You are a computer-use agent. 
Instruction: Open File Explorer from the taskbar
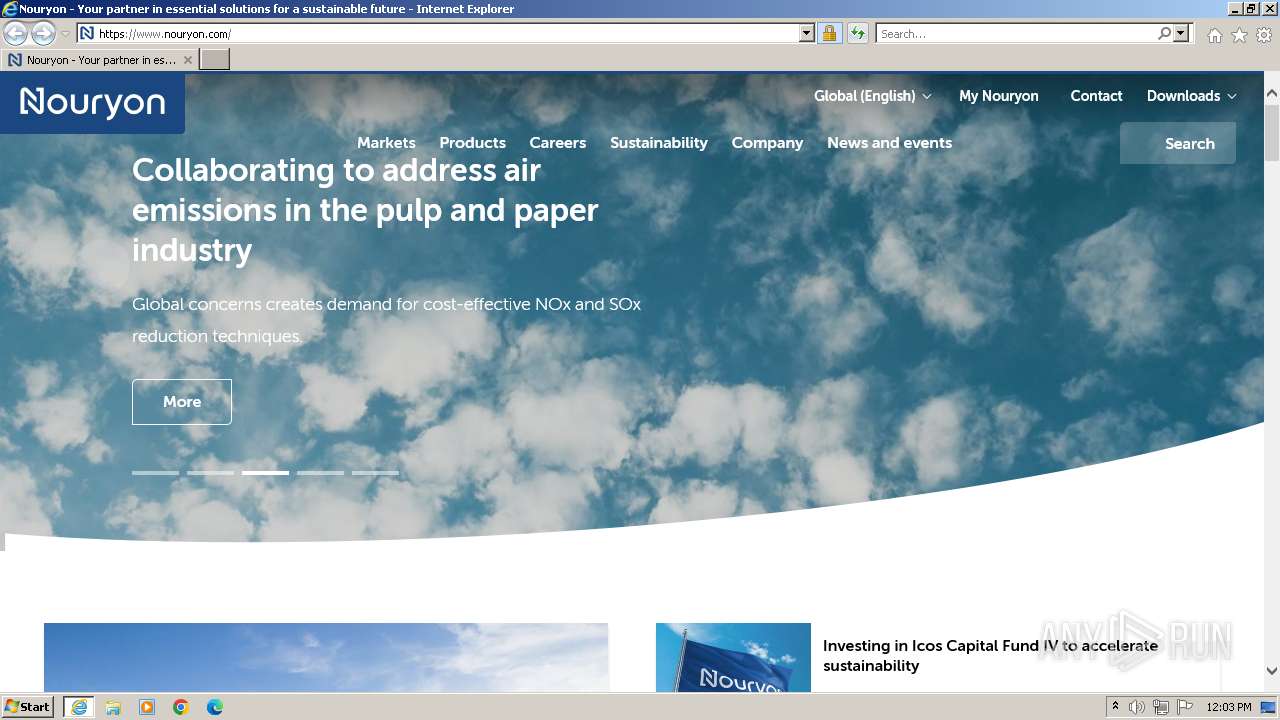click(113, 707)
